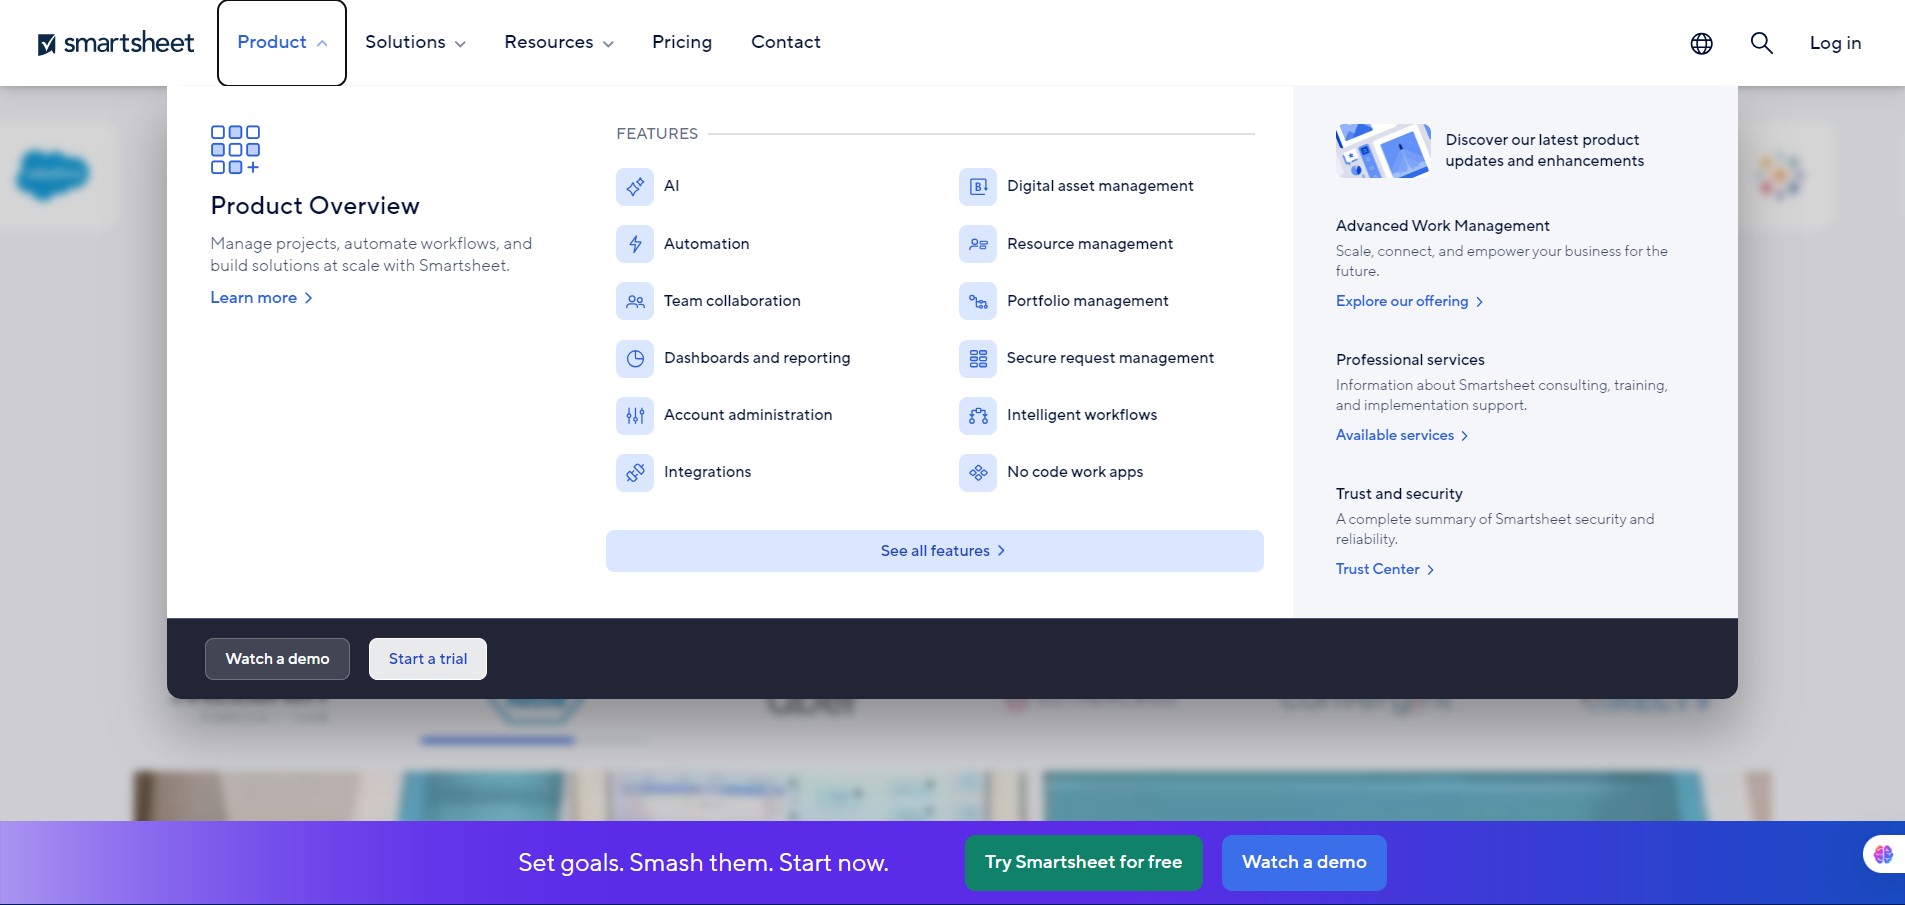Click Learn more under Product Overview
Screen dimensions: 1905x905
(261, 298)
